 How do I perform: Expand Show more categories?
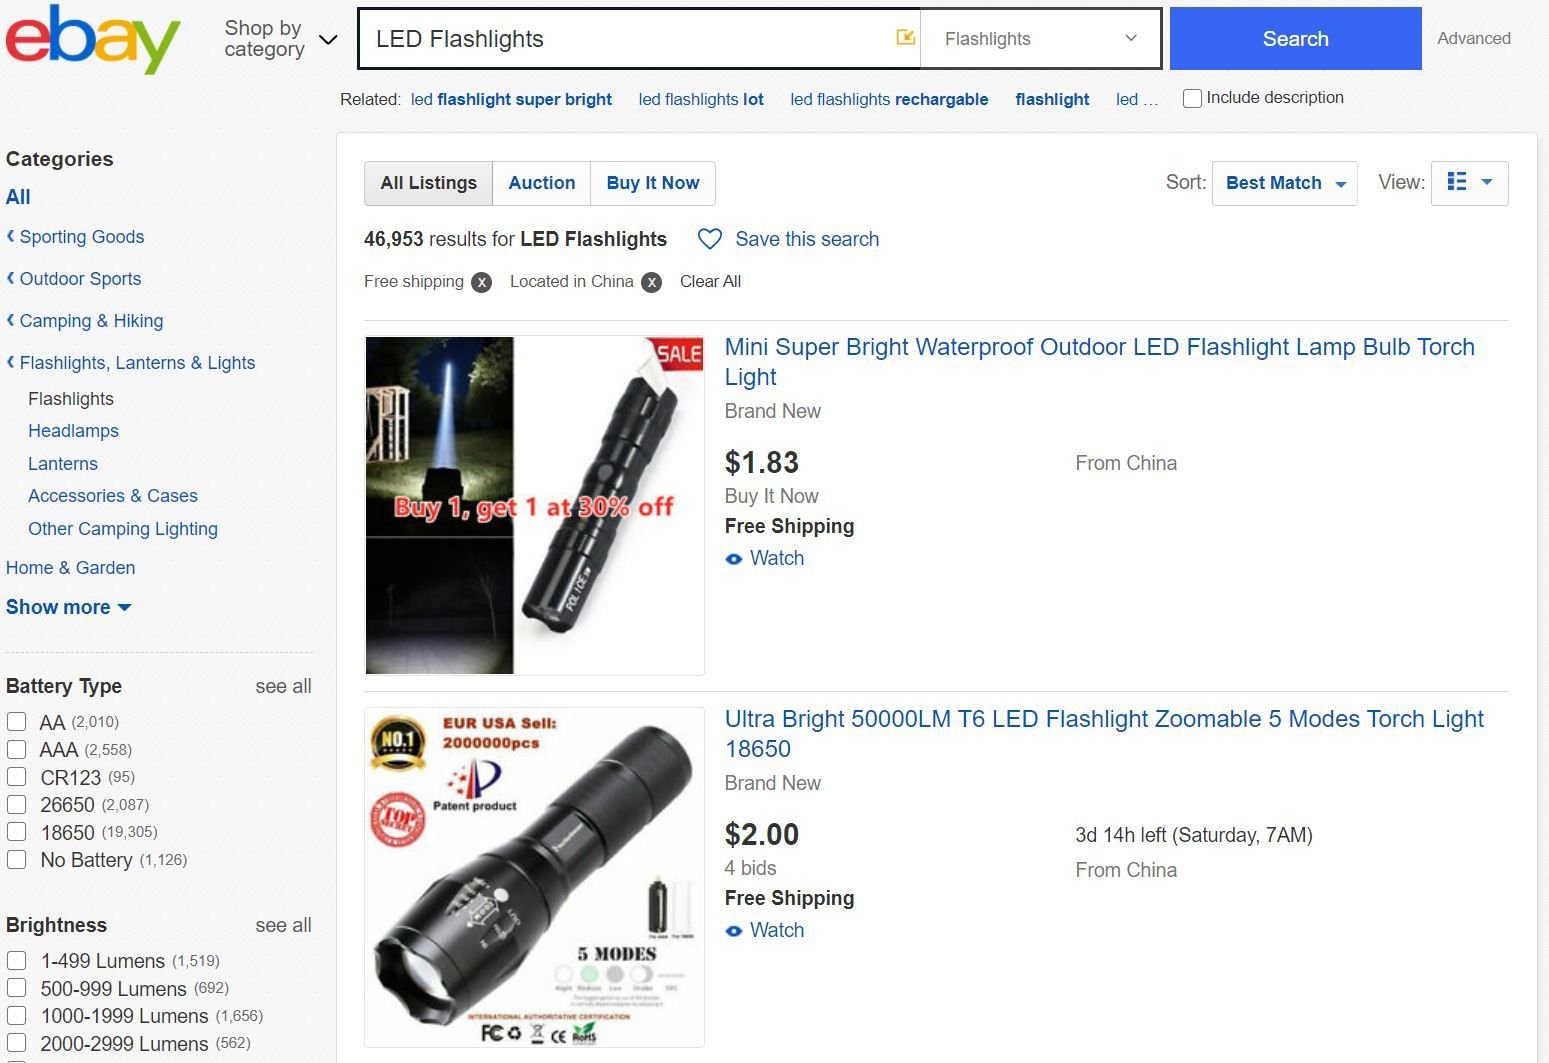pyautogui.click(x=68, y=607)
